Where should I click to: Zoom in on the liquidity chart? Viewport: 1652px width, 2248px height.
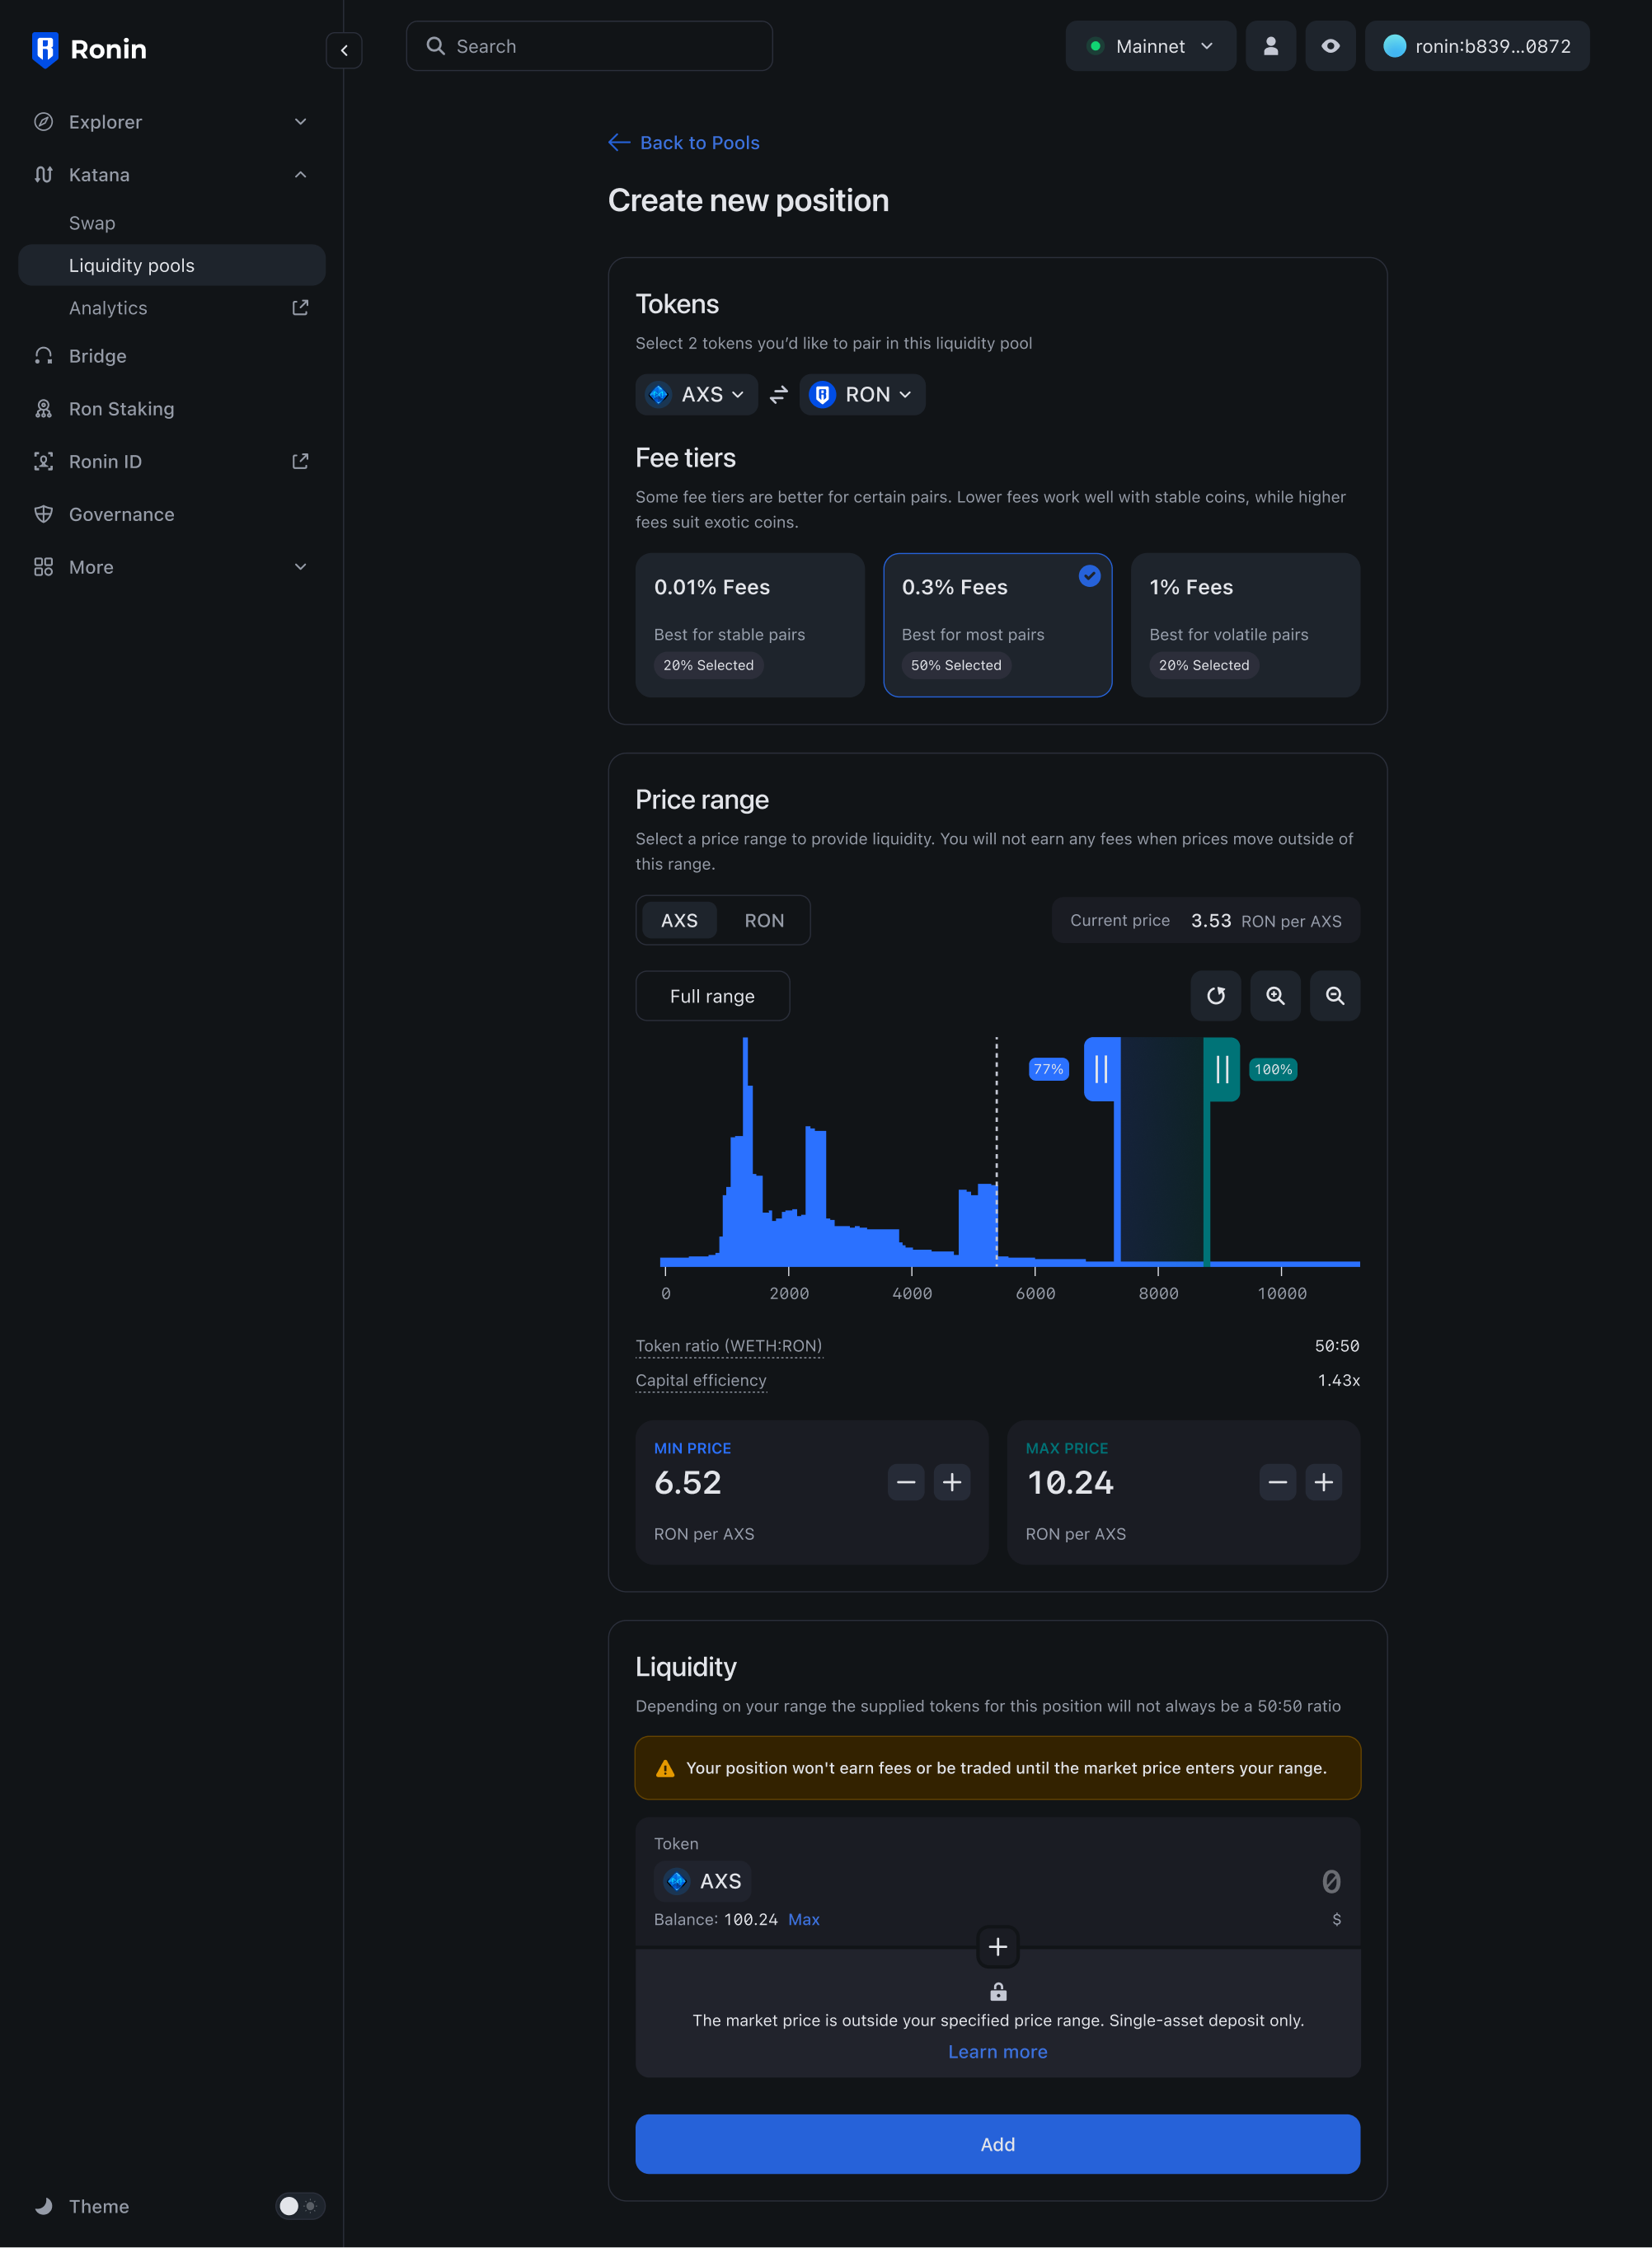coord(1275,996)
